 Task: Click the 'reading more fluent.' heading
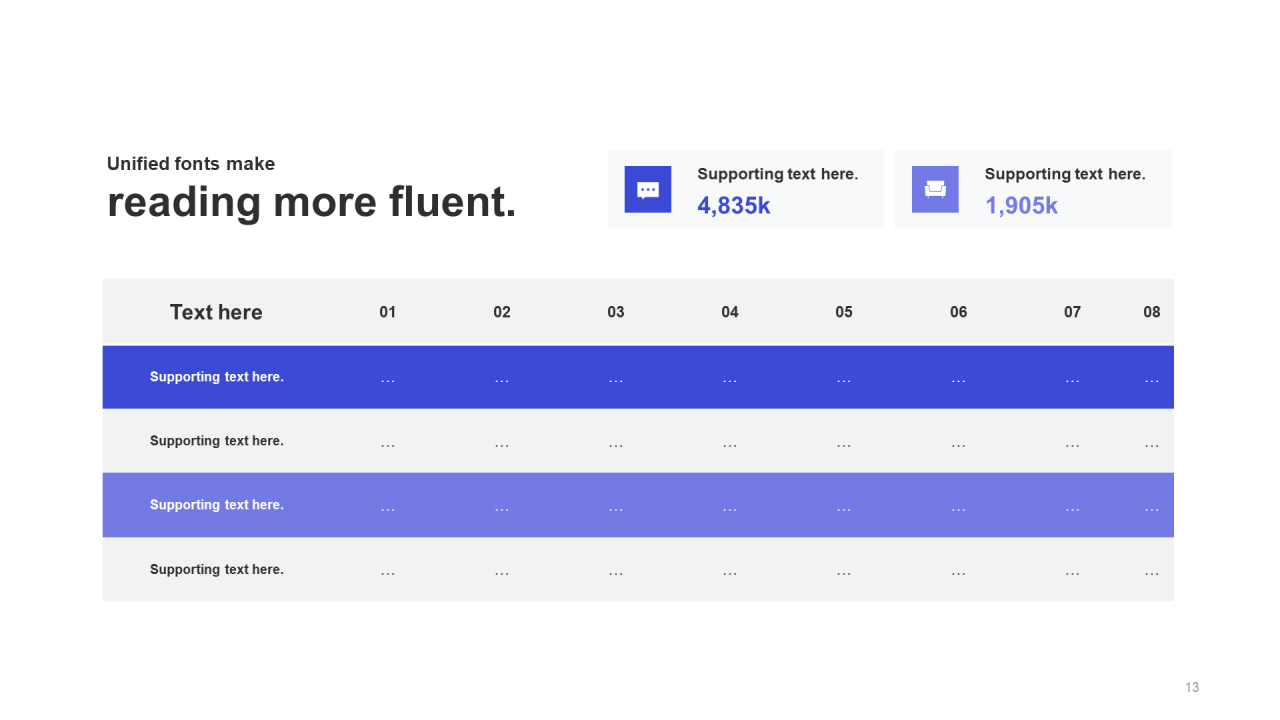click(x=312, y=202)
